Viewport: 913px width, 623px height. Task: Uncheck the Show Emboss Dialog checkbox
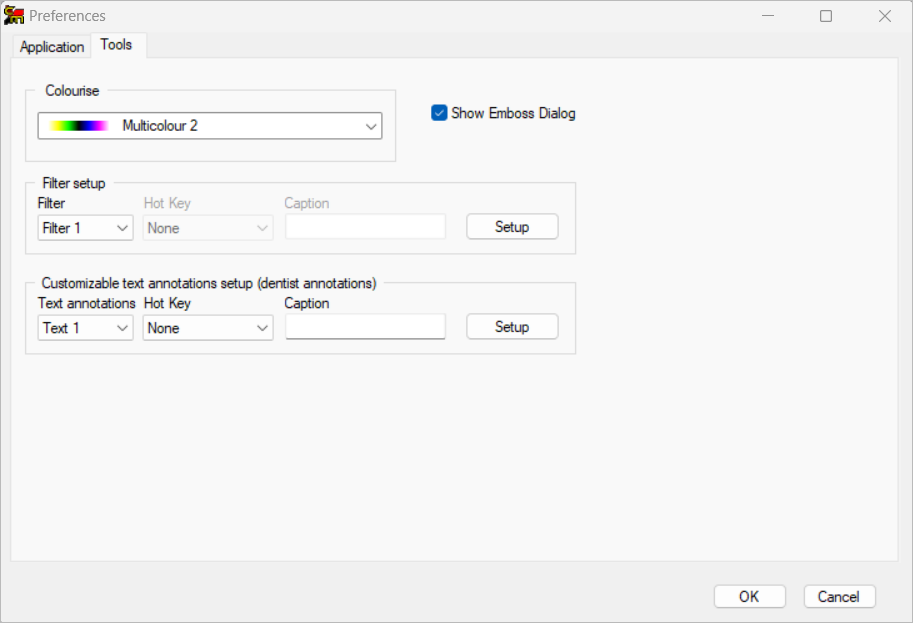coord(439,113)
